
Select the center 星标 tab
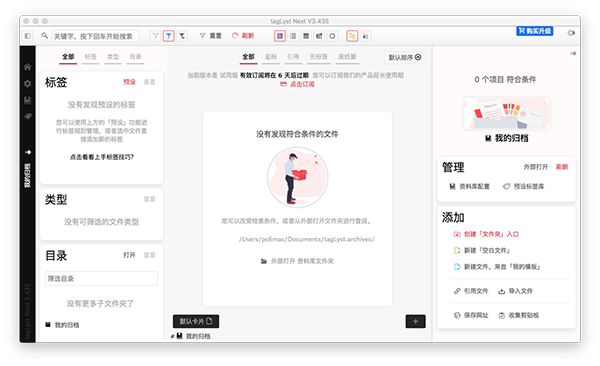point(271,57)
